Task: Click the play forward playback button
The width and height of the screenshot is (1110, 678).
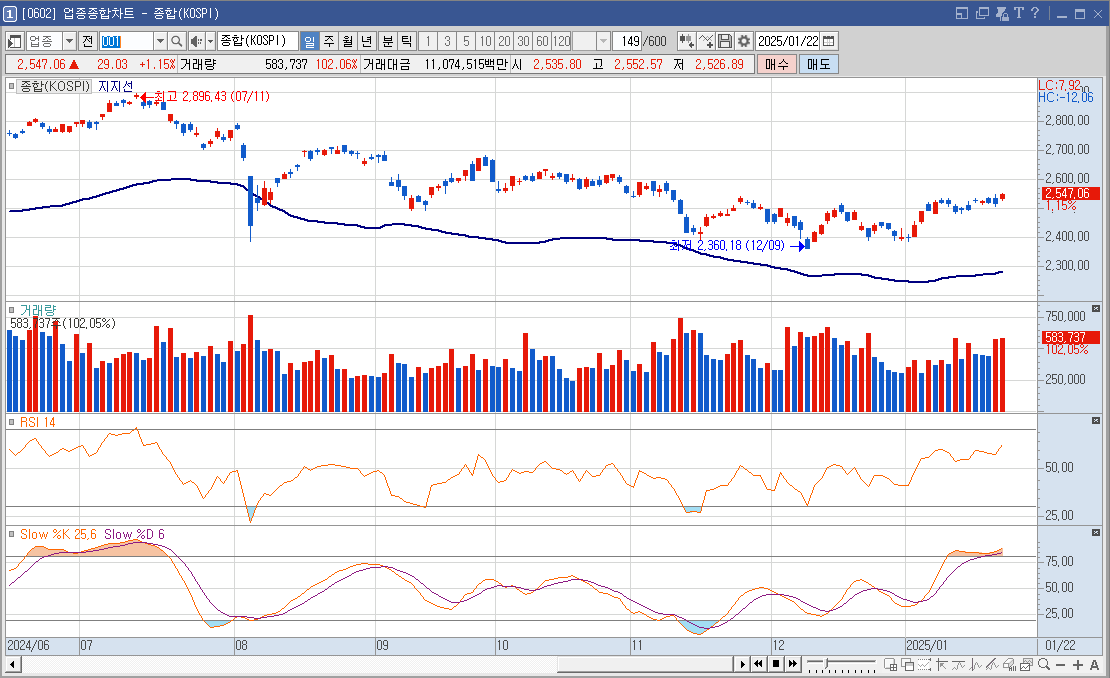Action: (741, 664)
